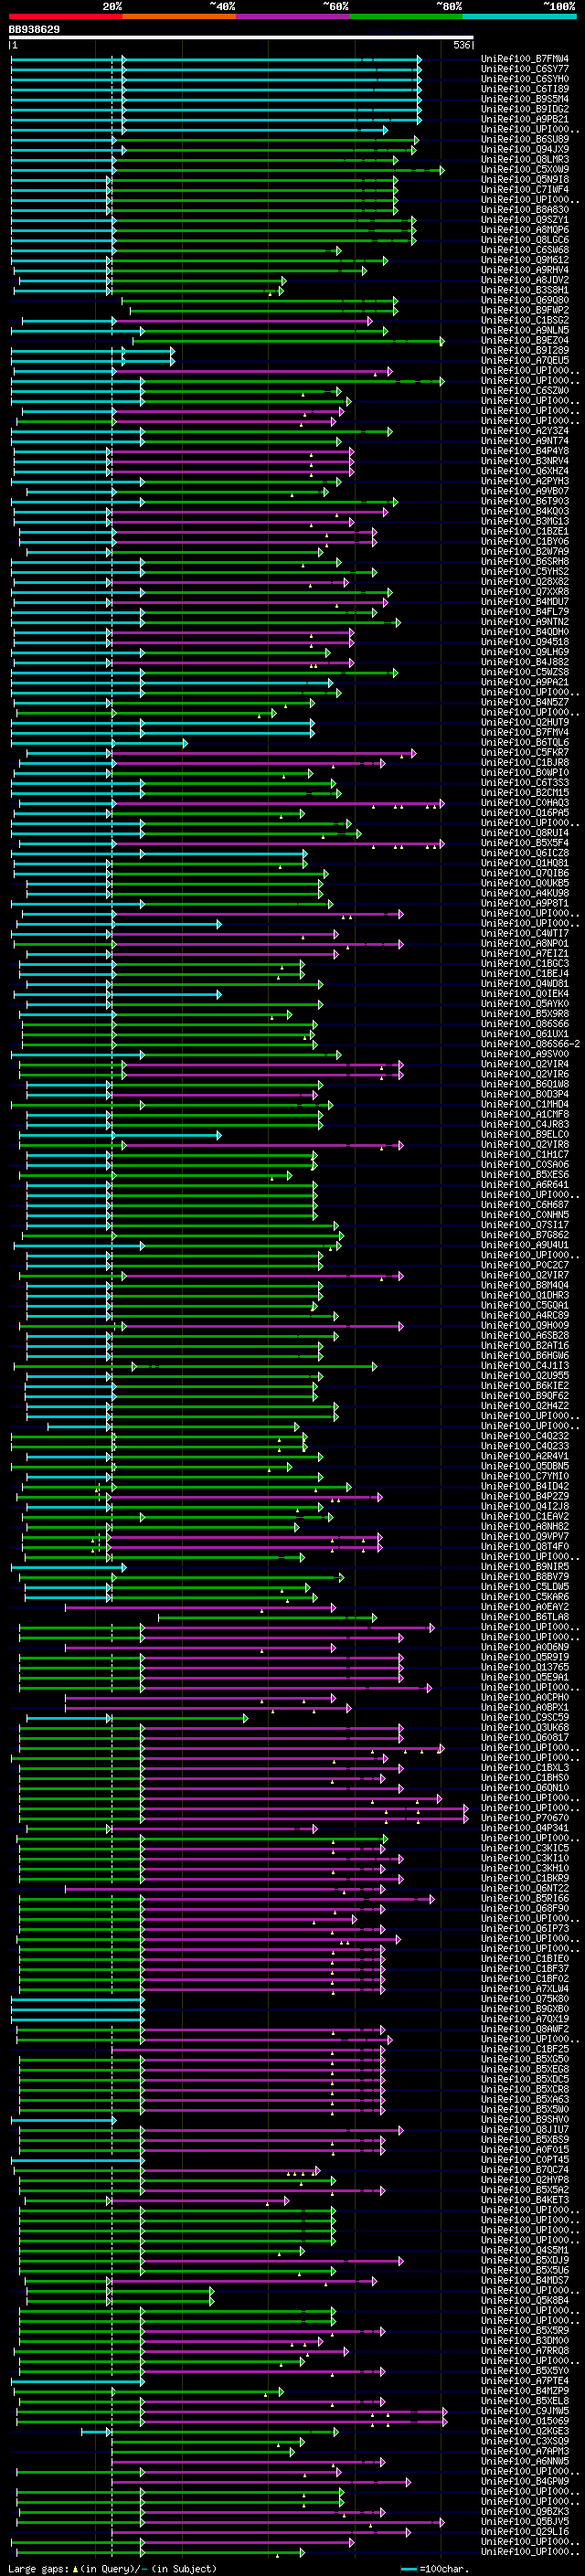Click the cyan ~100% identity color bar

[519, 16]
